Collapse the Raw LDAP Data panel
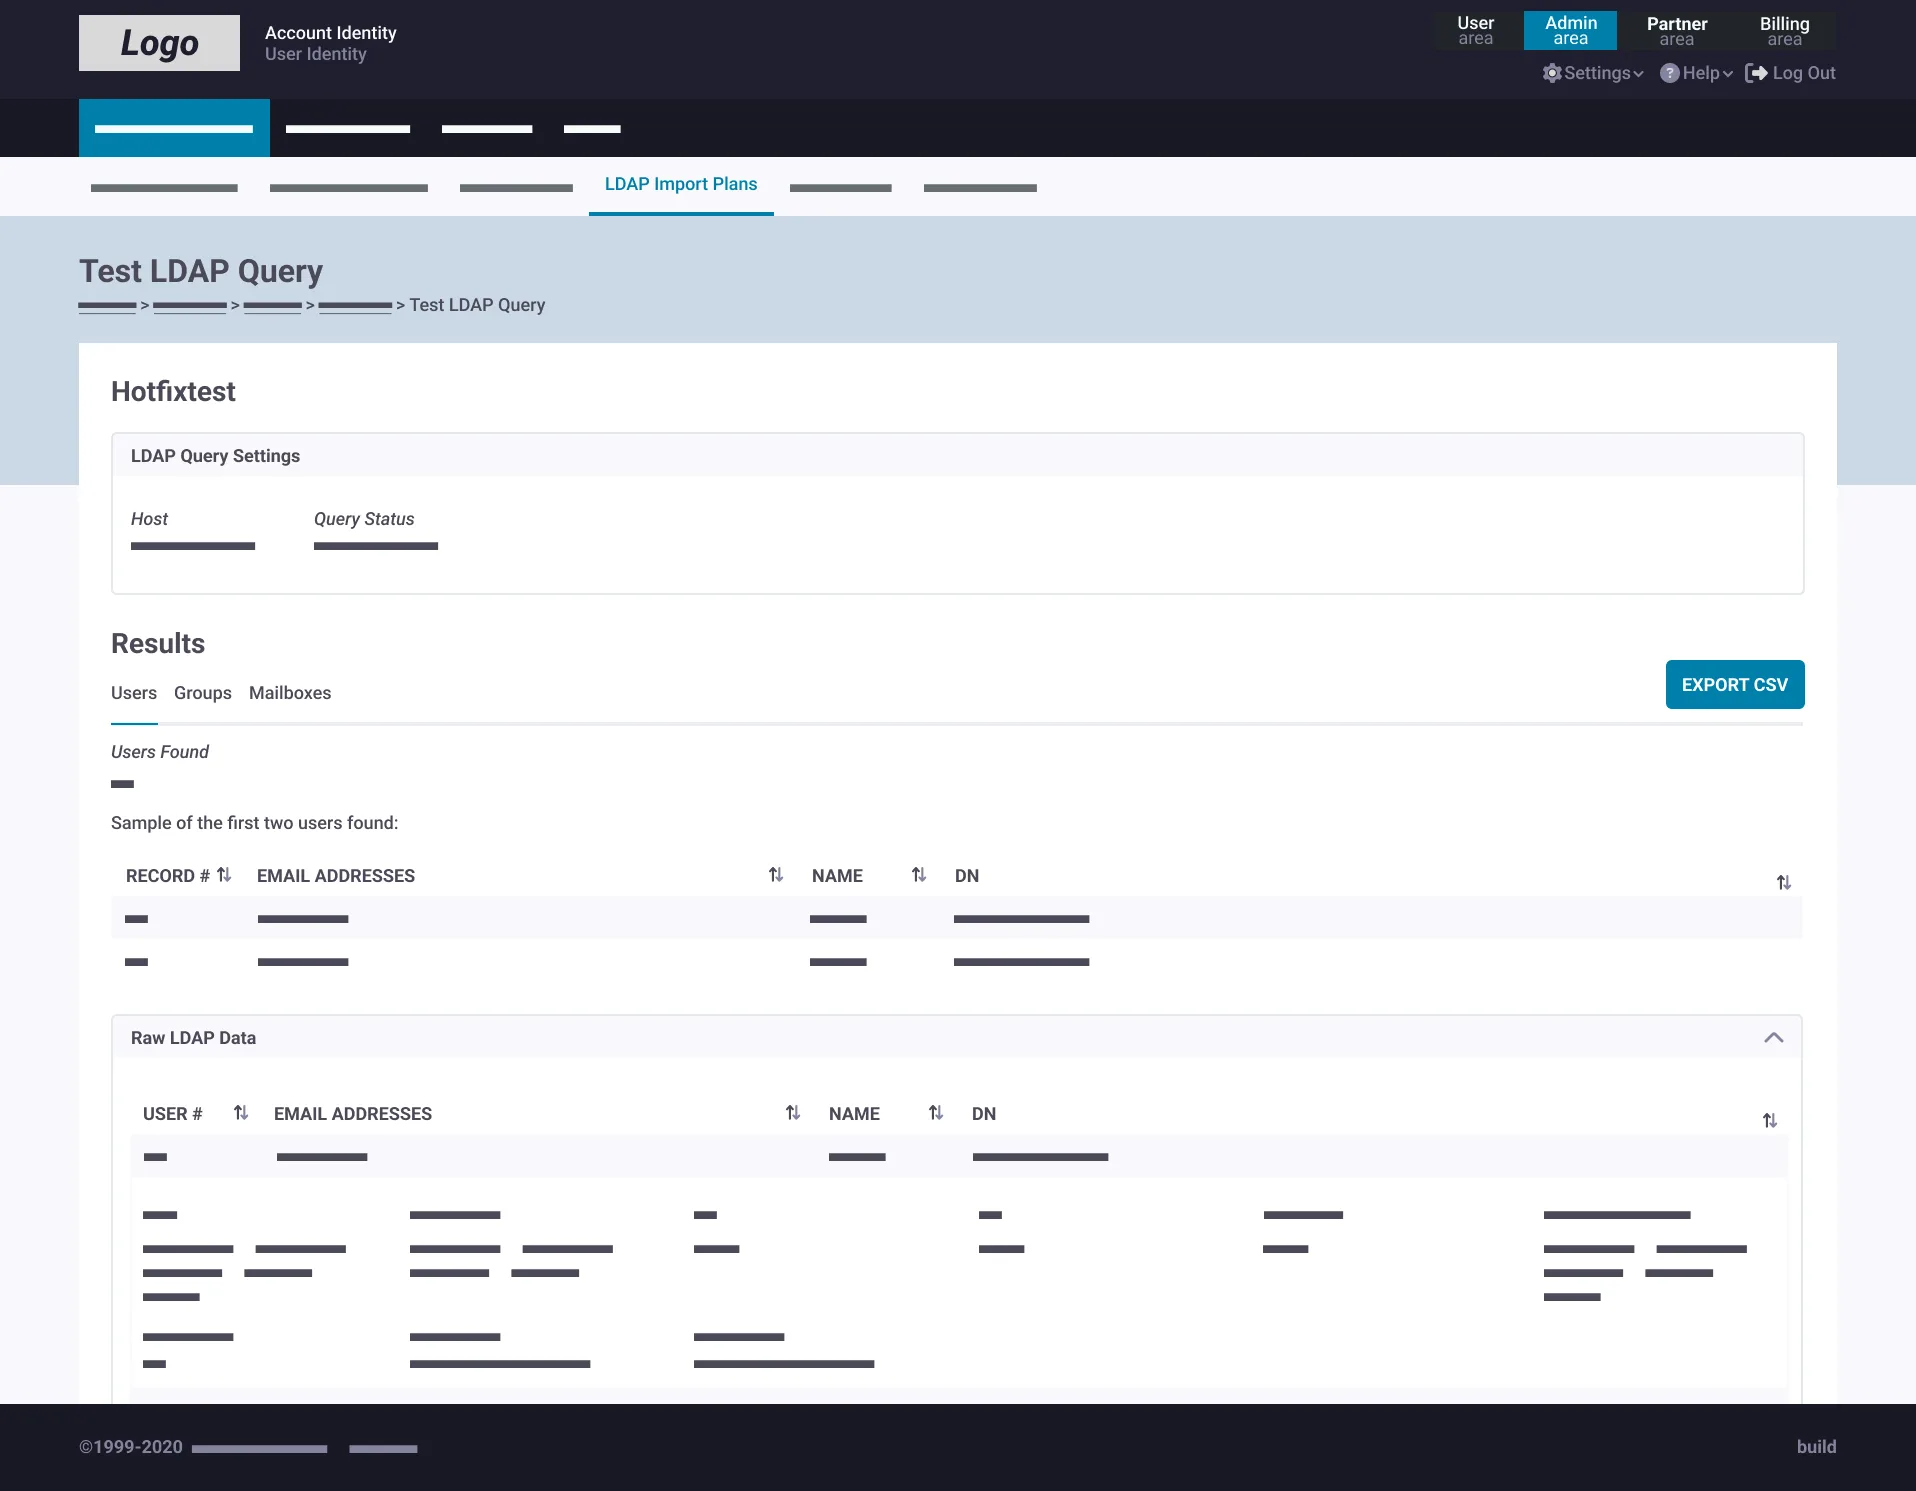This screenshot has height=1491, width=1916. [x=1774, y=1038]
